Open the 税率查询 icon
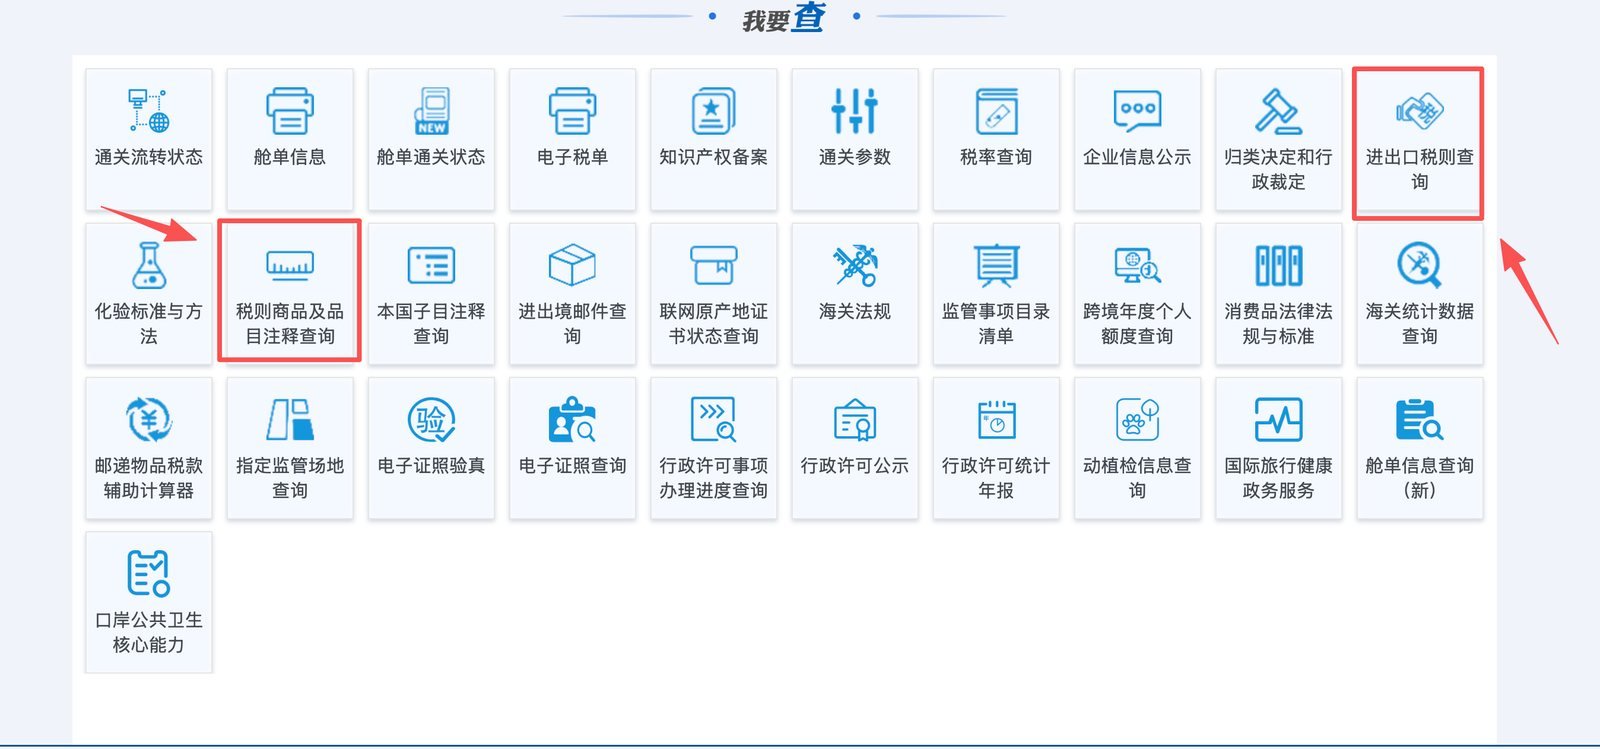The image size is (1600, 749). pos(996,111)
